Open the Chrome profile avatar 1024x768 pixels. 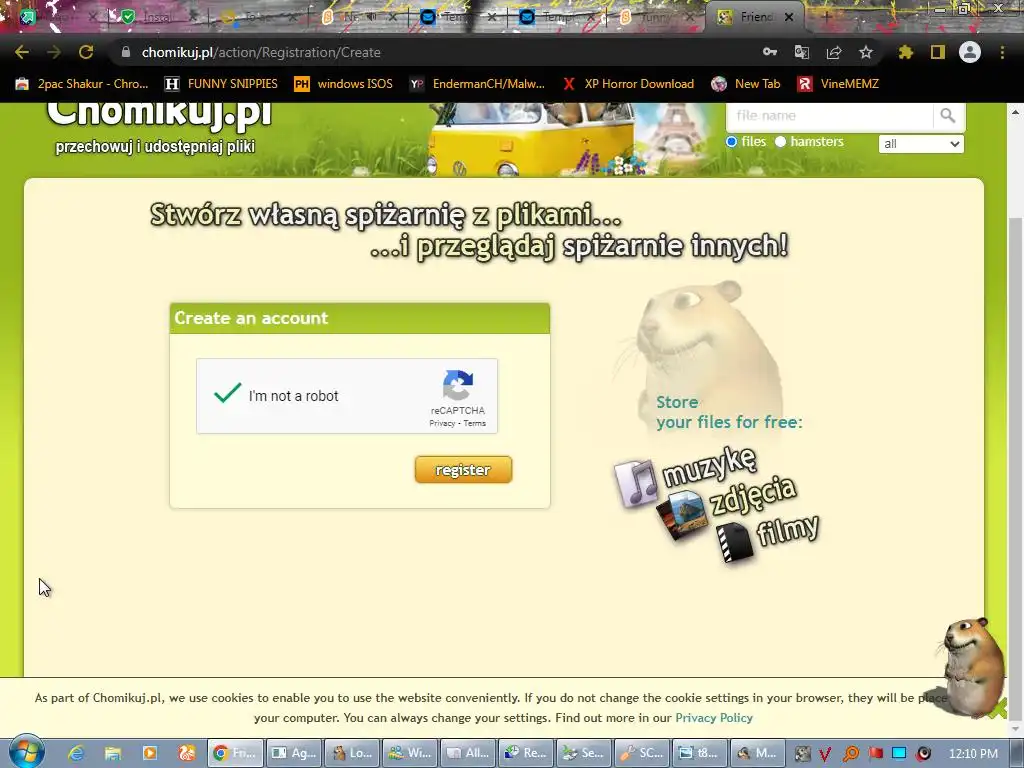coord(970,52)
